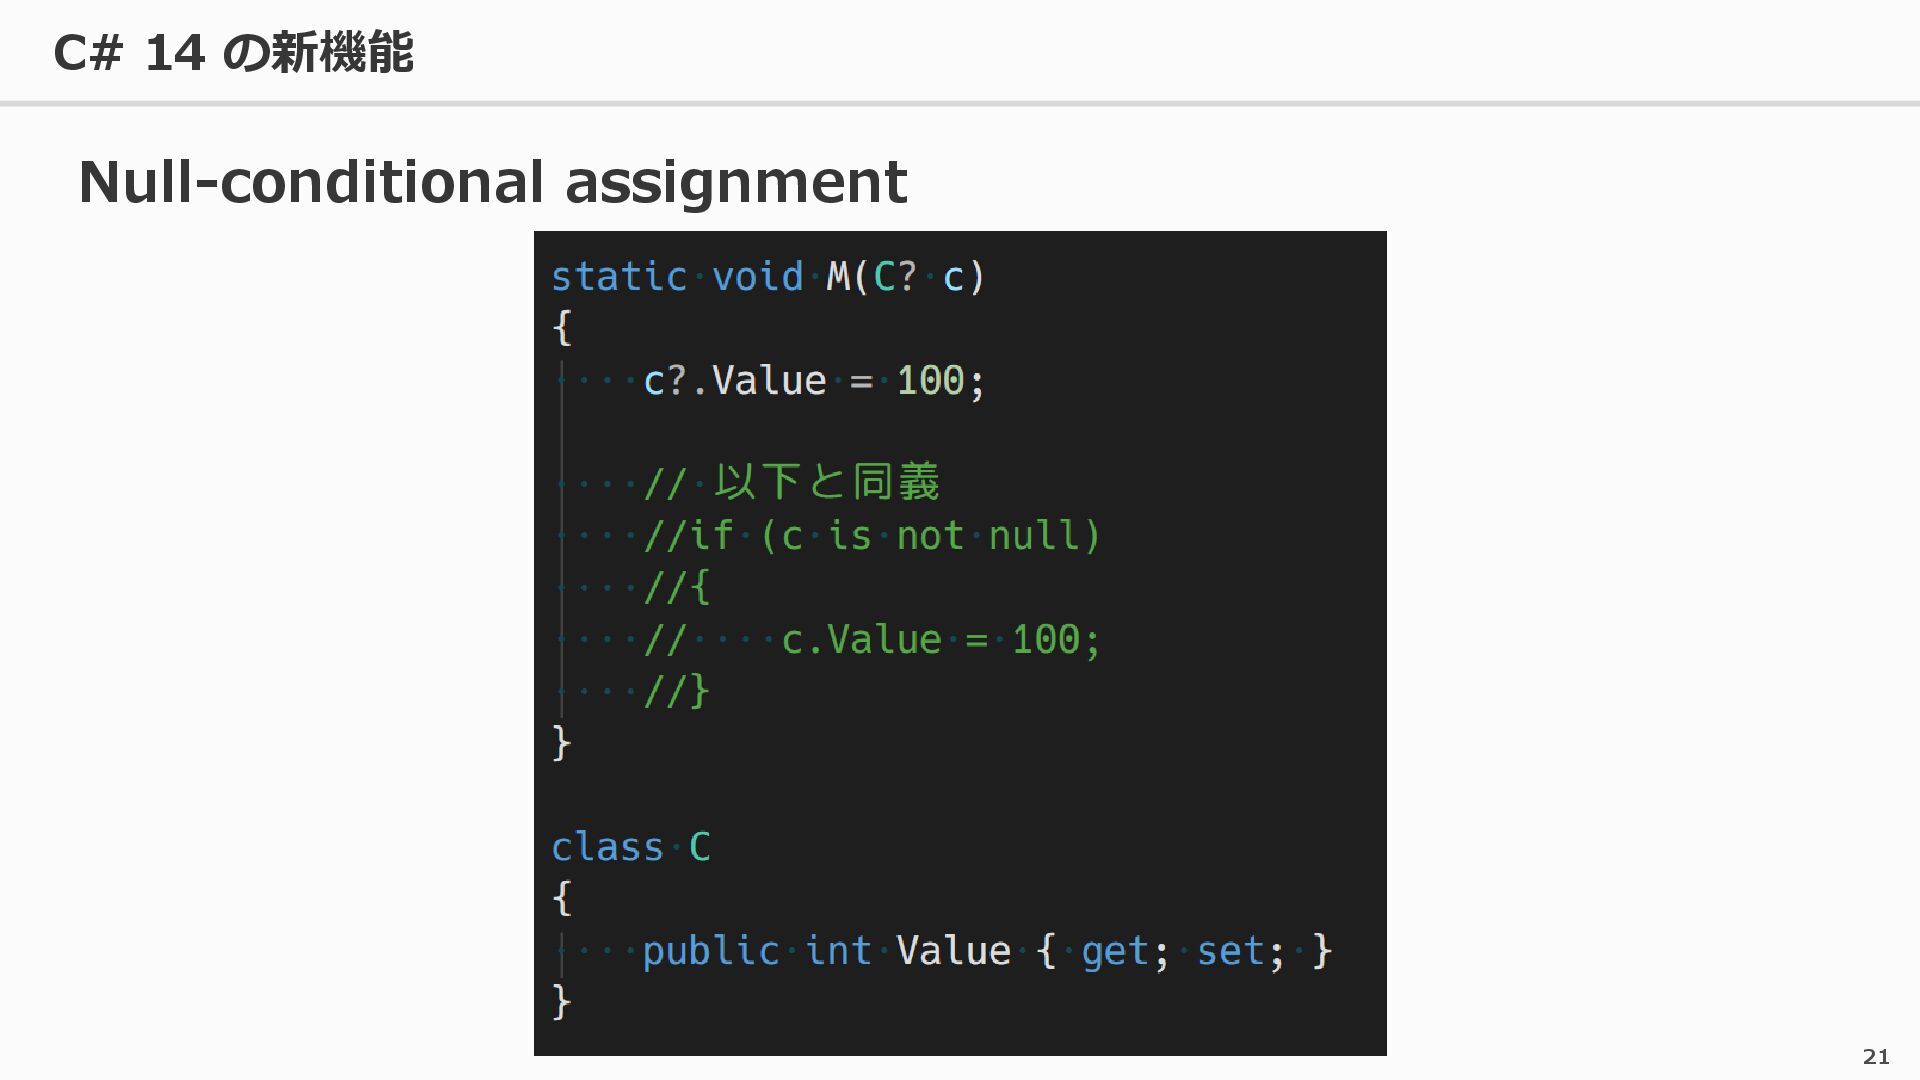Viewport: 1920px width, 1080px height.
Task: Click the comment '// 以下と同義'
Action: [x=791, y=482]
